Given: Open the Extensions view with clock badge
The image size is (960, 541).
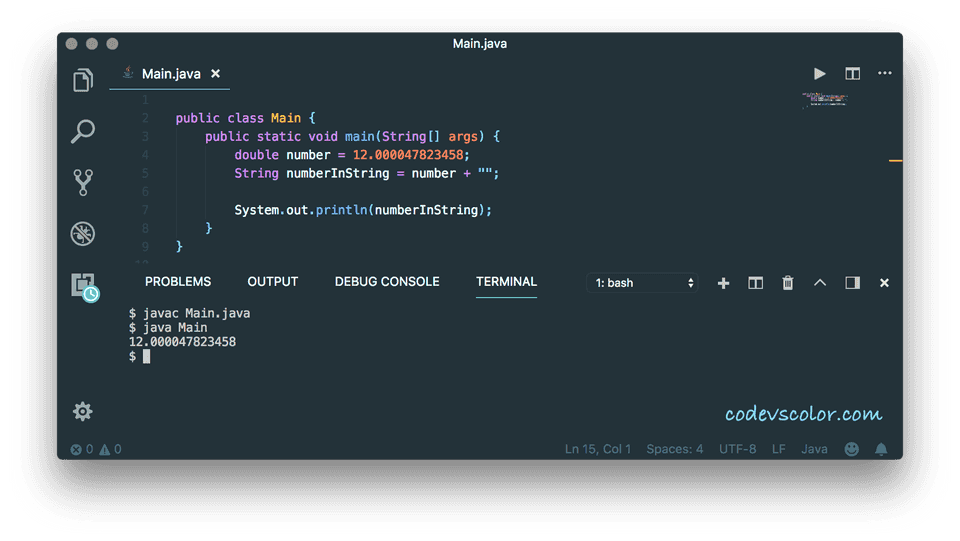Looking at the screenshot, I should click(84, 286).
